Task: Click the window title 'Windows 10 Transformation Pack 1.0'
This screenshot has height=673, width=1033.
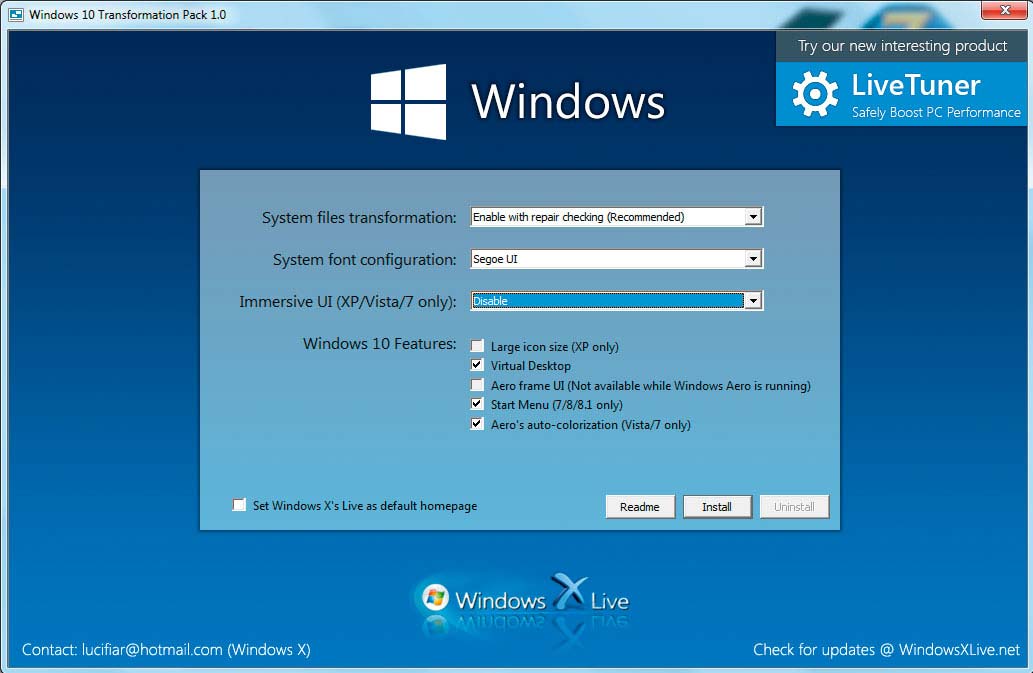Action: point(128,14)
